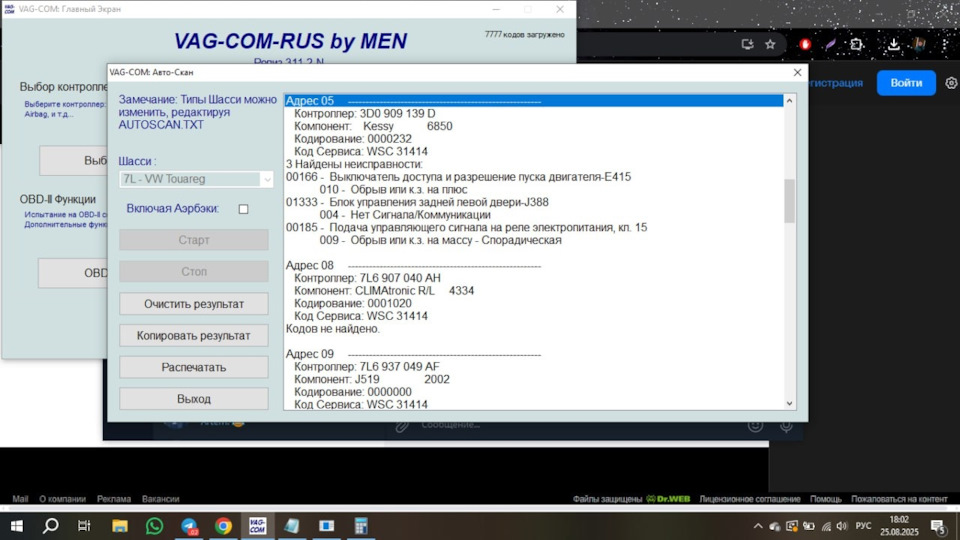The width and height of the screenshot is (960, 540).
Task: Click the microphone icon in the chat bar
Action: point(786,425)
